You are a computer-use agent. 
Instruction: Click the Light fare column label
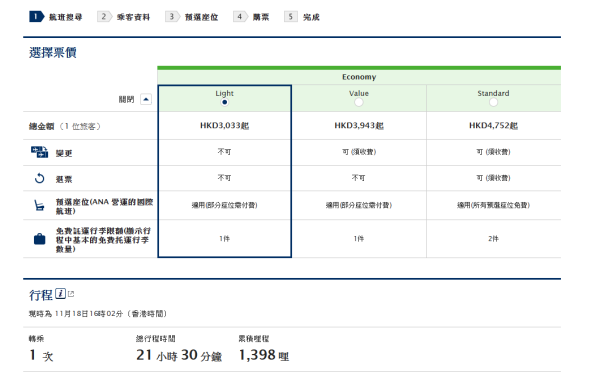point(225,93)
